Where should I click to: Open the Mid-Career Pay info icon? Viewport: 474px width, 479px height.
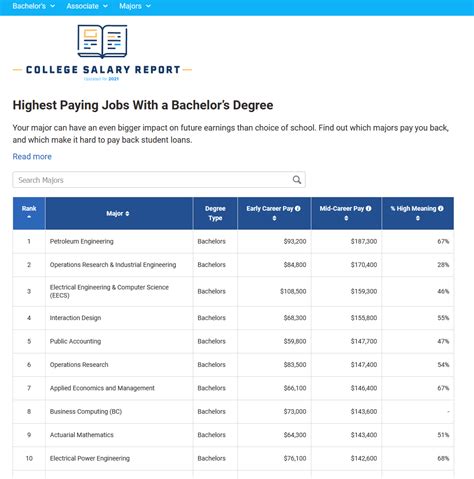(x=368, y=208)
